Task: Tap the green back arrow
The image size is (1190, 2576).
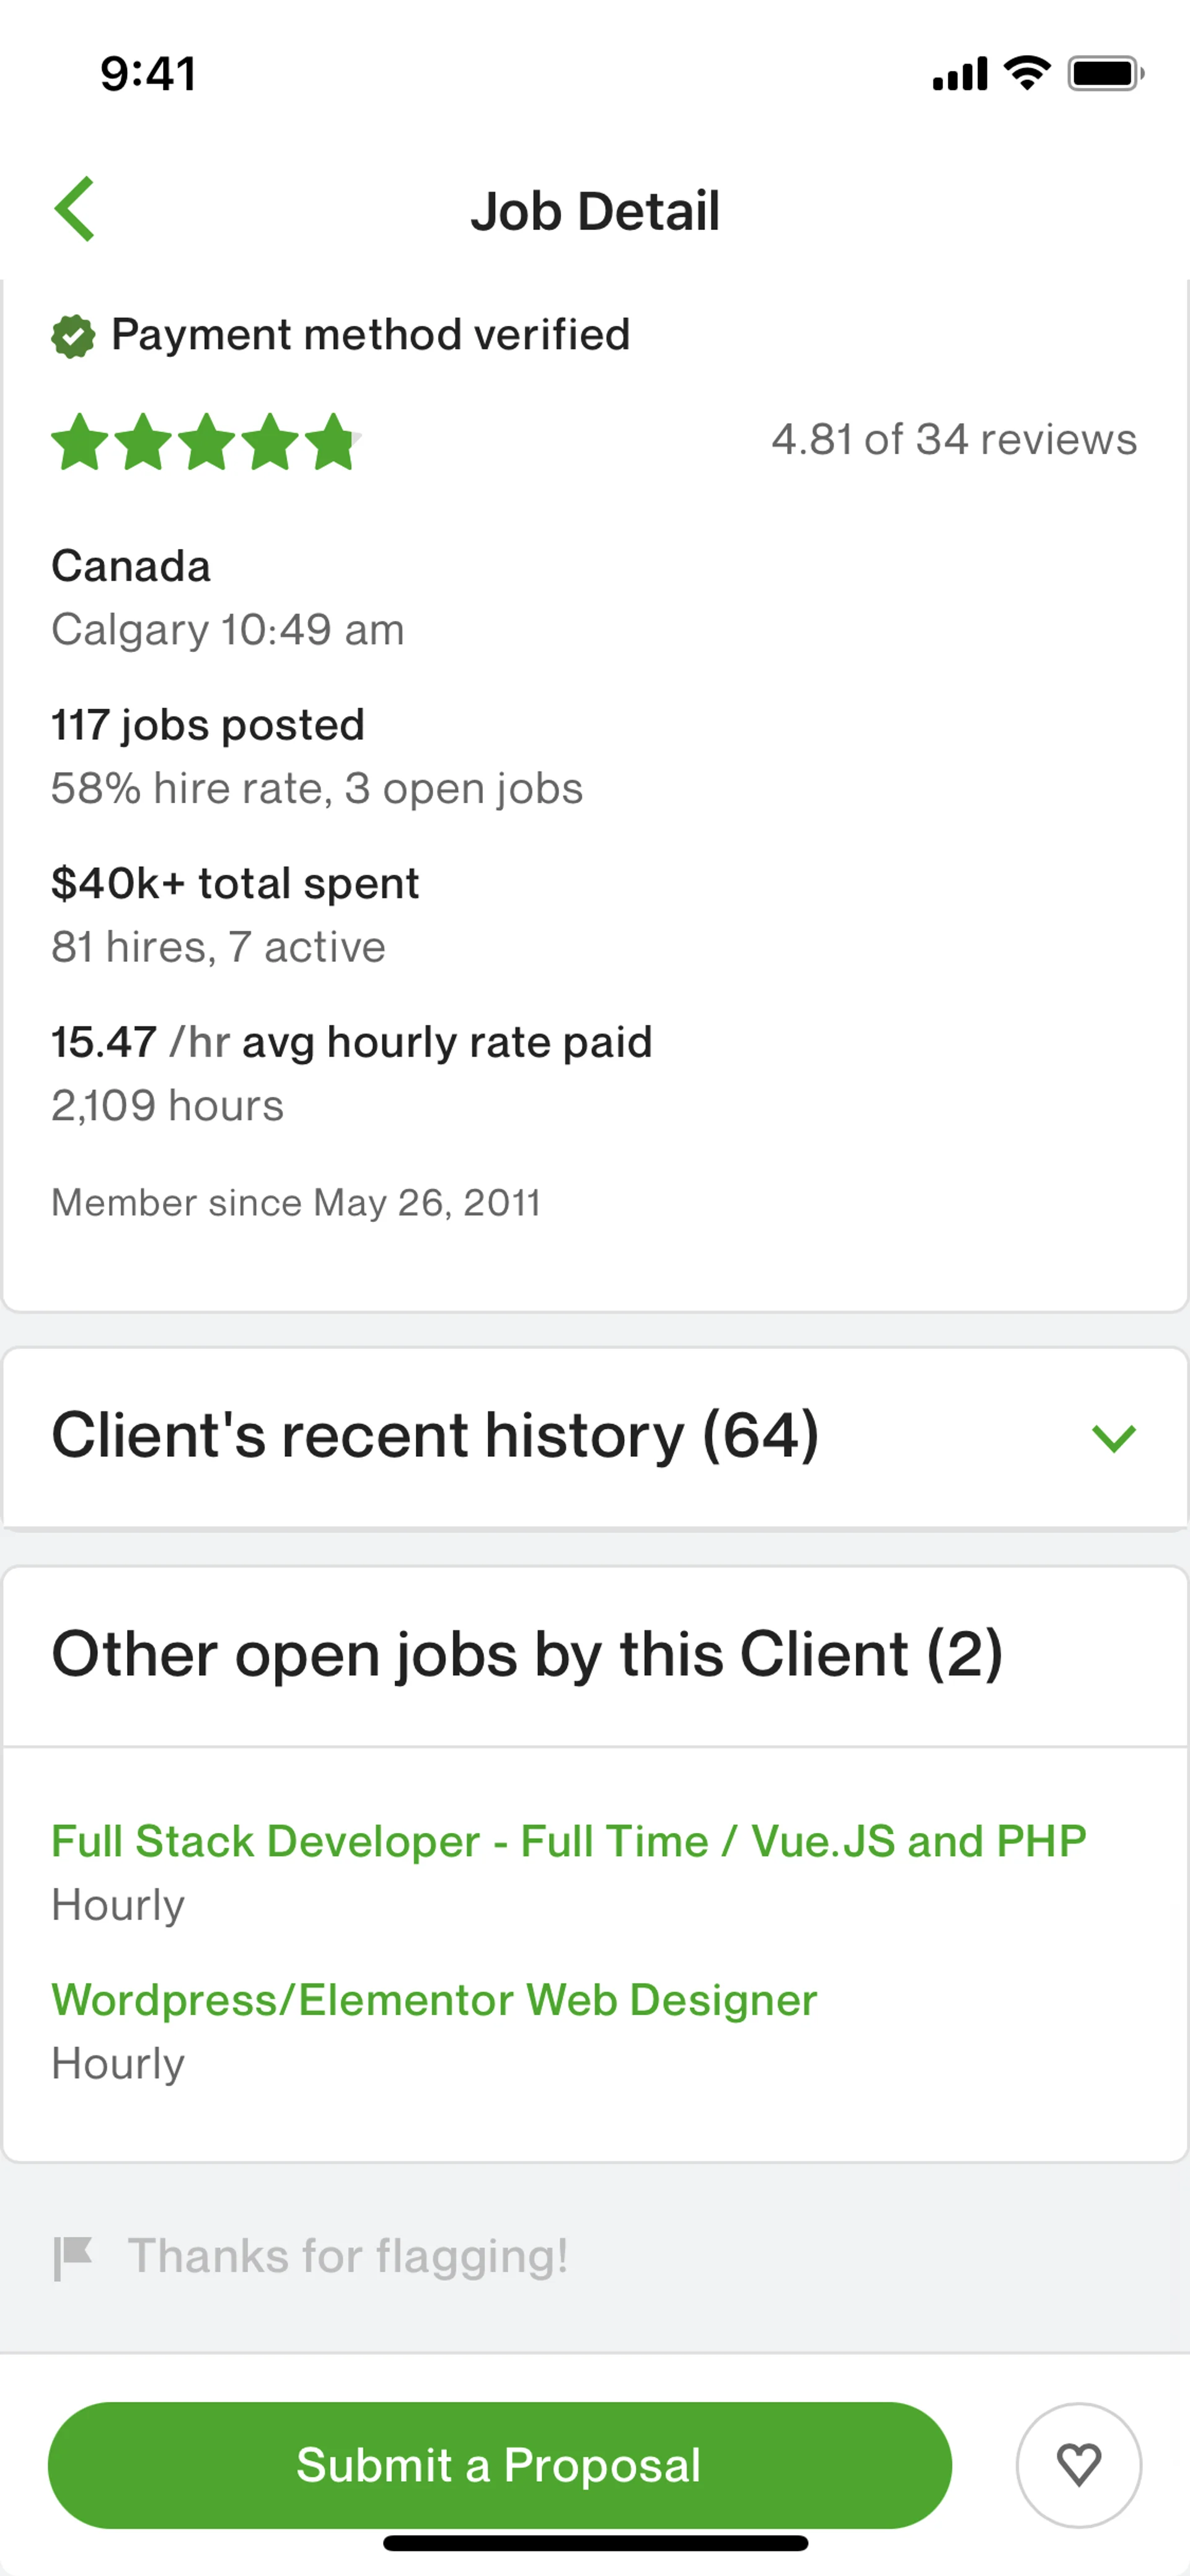Action: pyautogui.click(x=75, y=209)
